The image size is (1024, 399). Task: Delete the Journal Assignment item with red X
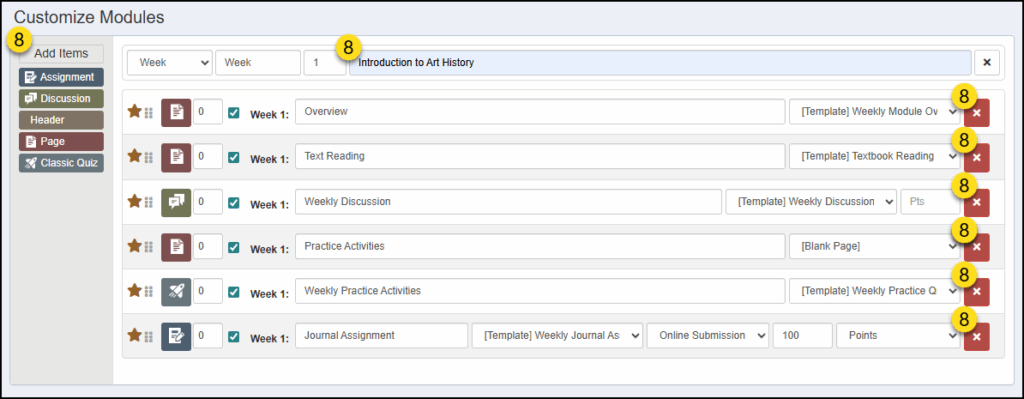(976, 336)
